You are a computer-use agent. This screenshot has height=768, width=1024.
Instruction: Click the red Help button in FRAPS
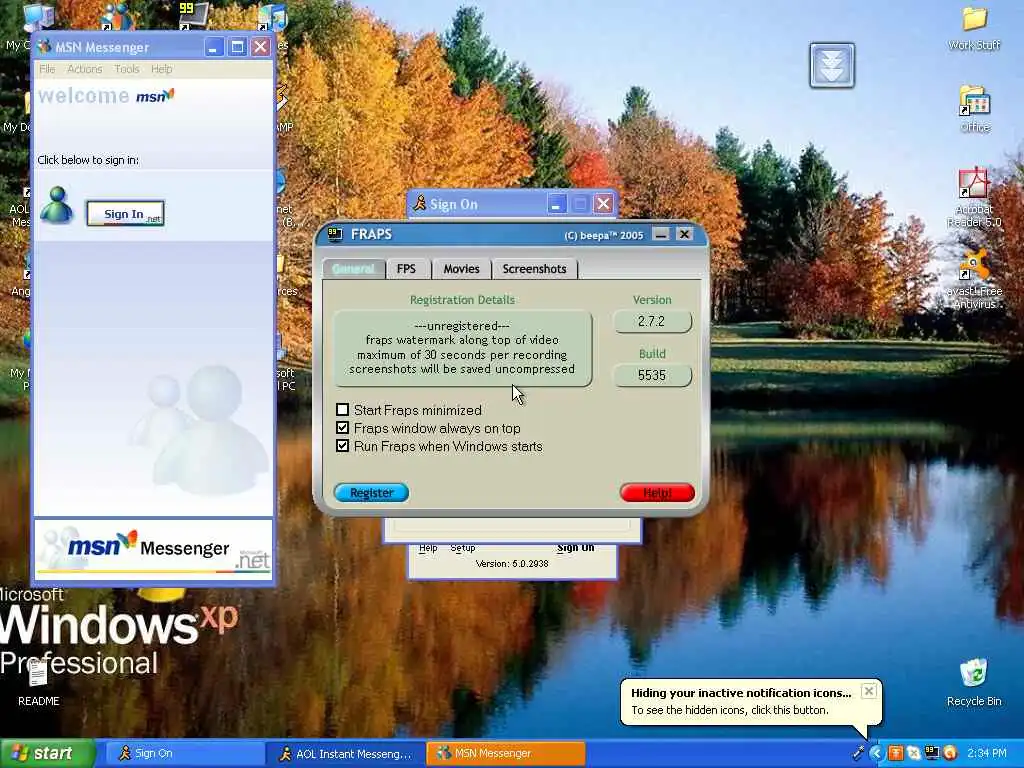click(x=657, y=492)
